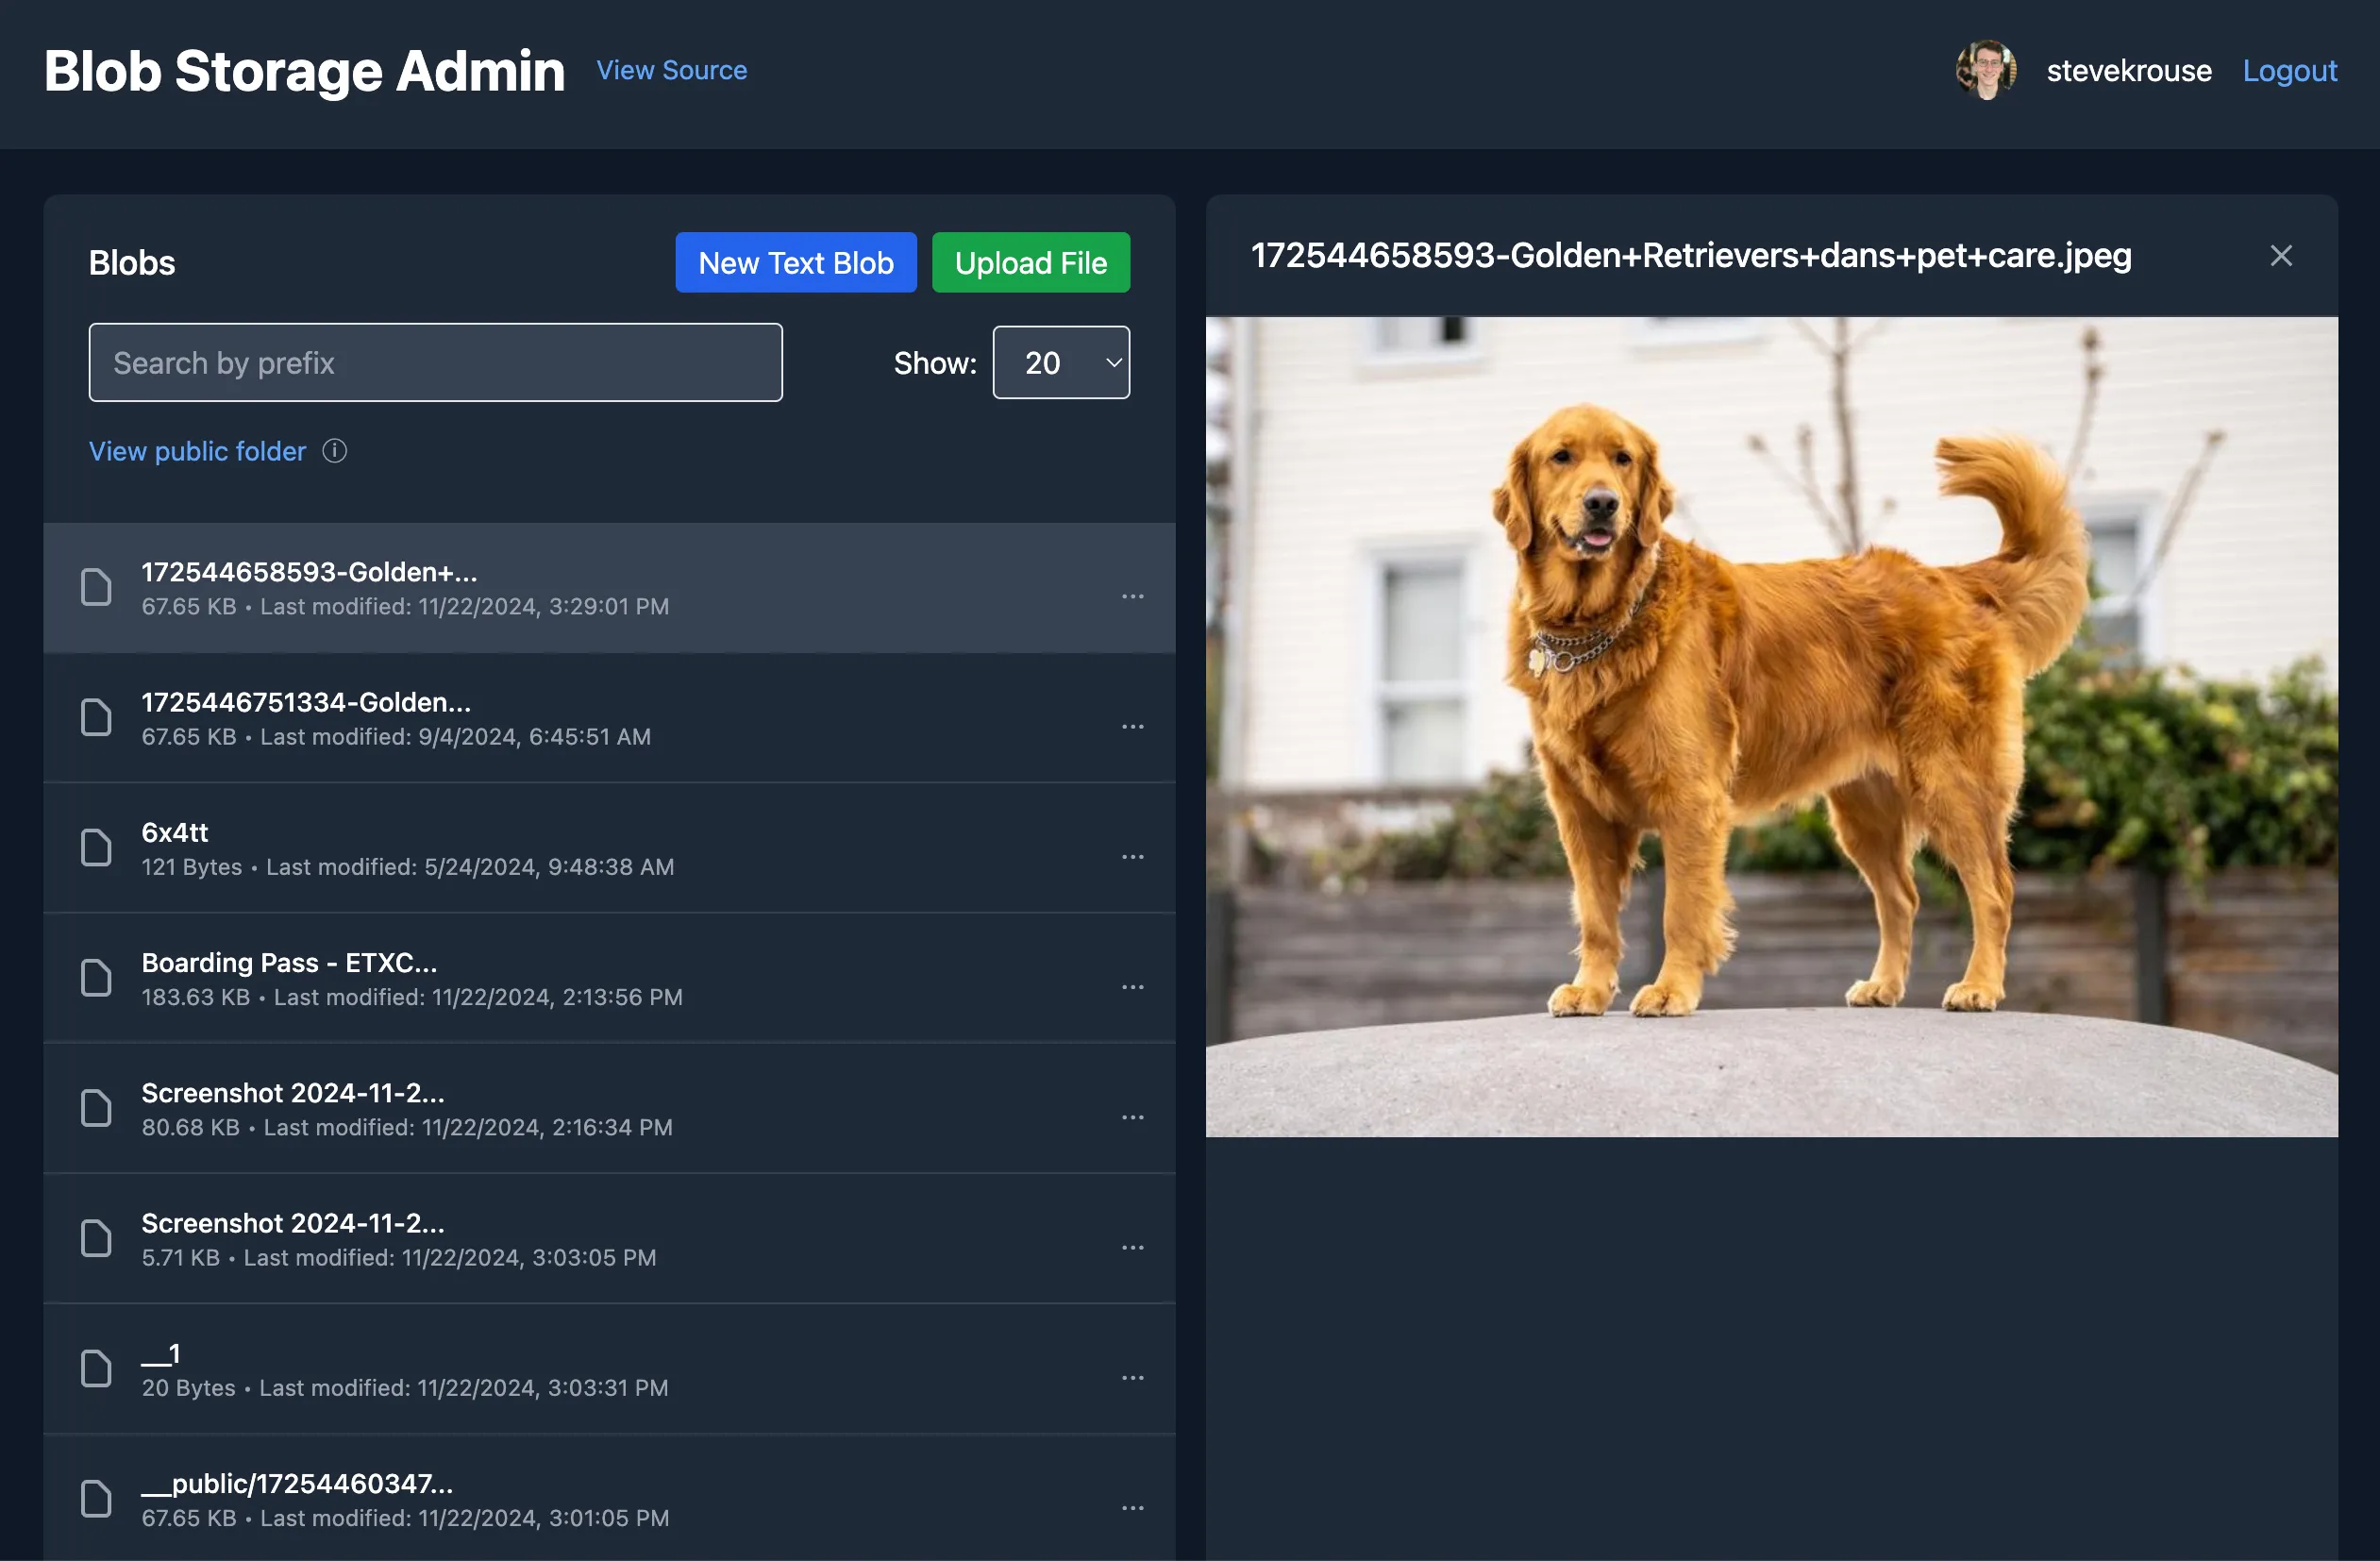The width and height of the screenshot is (2380, 1561).
Task: Click the file icon on the selected Golden Retriever blob
Action: coord(96,587)
